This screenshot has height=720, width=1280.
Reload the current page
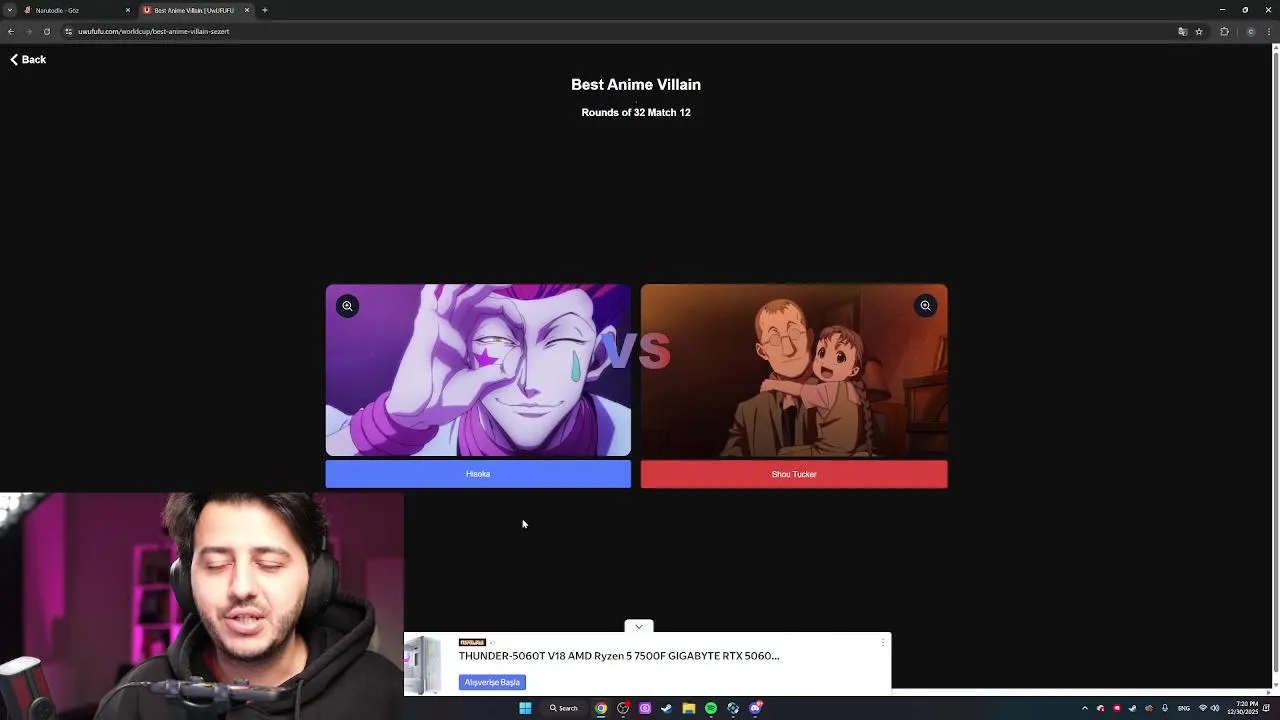[x=46, y=31]
